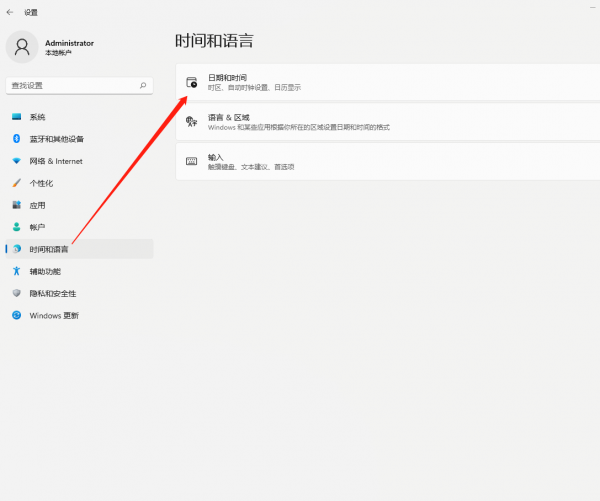Go back with the arrow beside 设置
Image resolution: width=600 pixels, height=501 pixels.
[10, 12]
